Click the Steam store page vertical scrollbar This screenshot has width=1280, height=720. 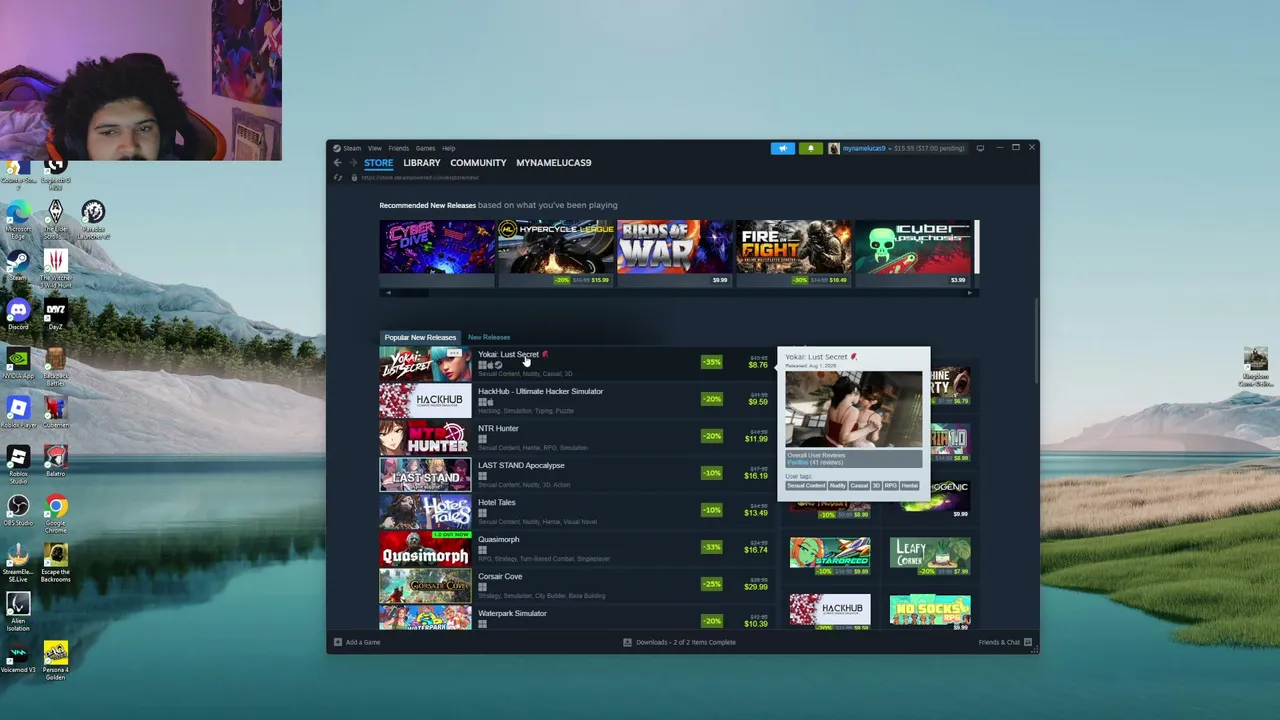(x=1035, y=340)
